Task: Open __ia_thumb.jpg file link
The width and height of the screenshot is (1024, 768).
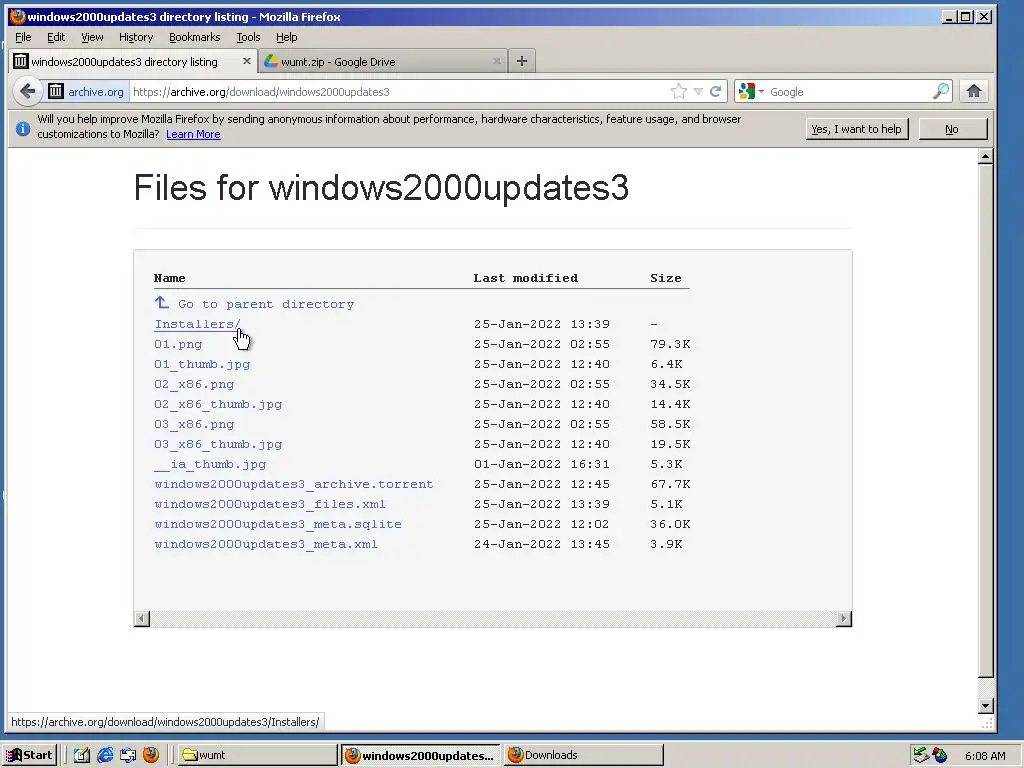Action: point(210,464)
